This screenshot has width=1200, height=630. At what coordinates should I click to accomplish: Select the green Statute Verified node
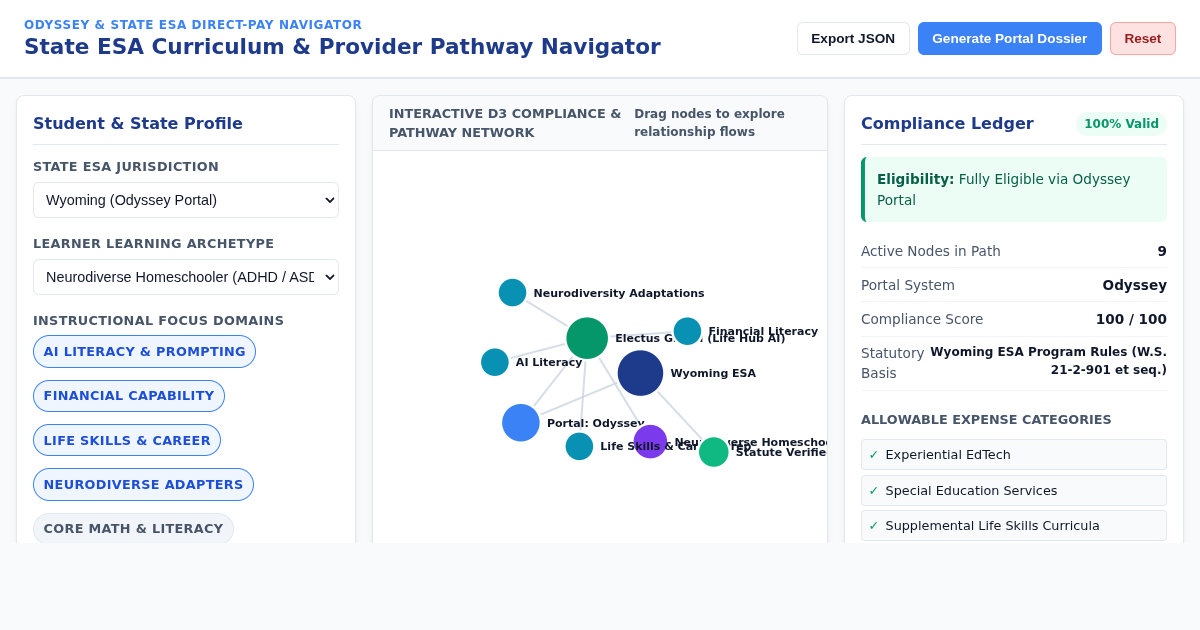[714, 452]
